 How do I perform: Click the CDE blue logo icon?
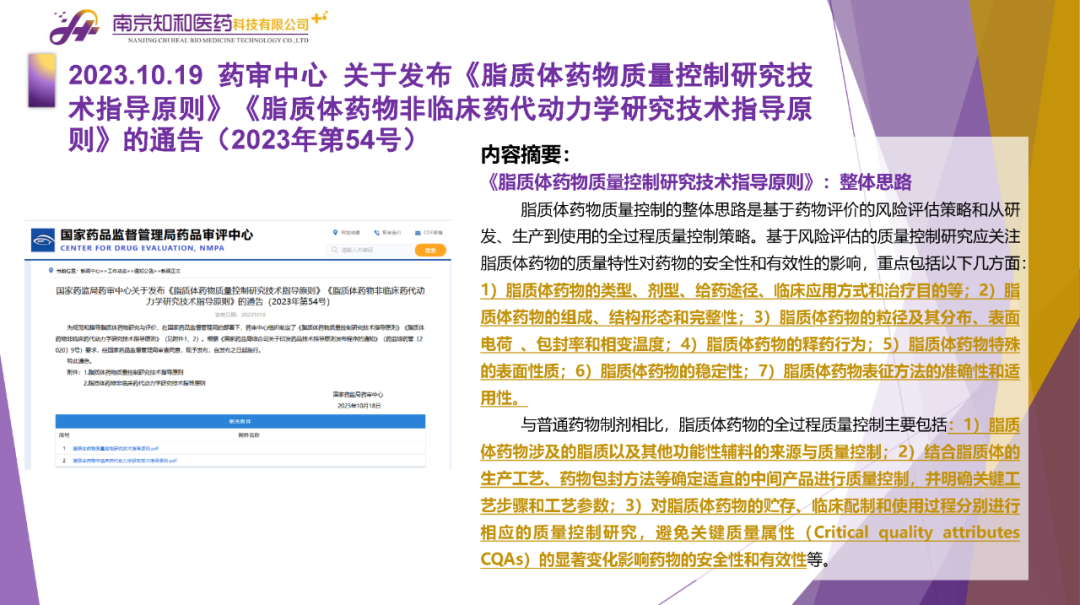(x=43, y=240)
